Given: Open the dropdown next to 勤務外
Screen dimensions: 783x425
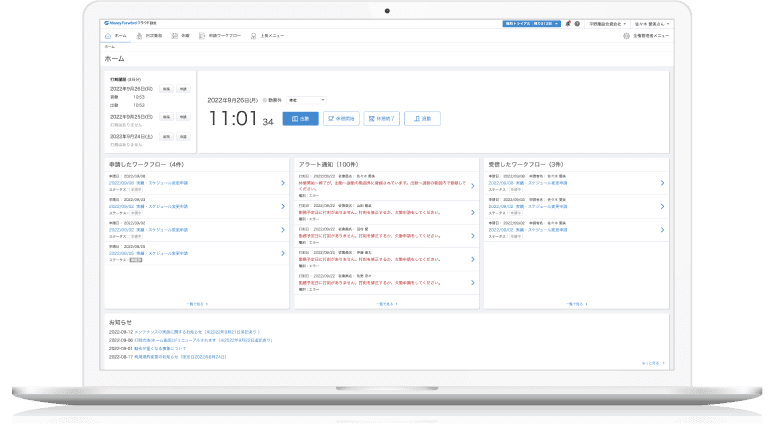Looking at the screenshot, I should 306,100.
